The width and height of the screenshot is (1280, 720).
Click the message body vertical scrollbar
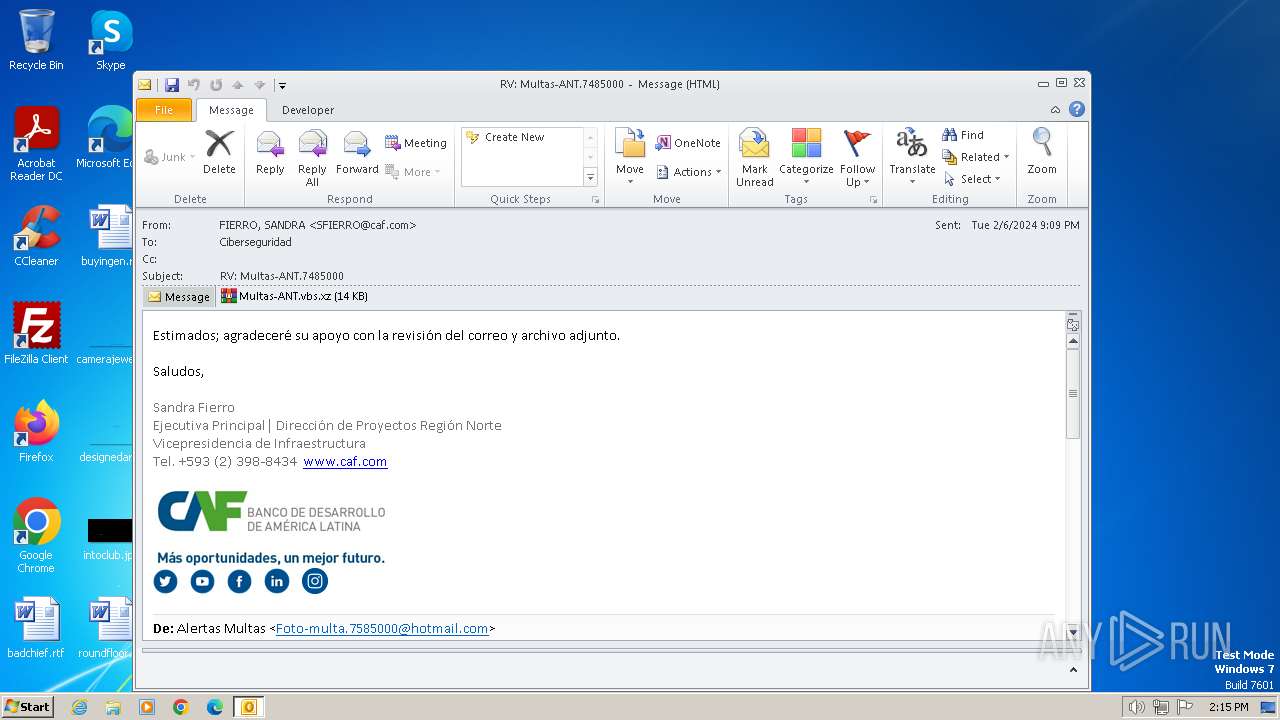tap(1073, 394)
